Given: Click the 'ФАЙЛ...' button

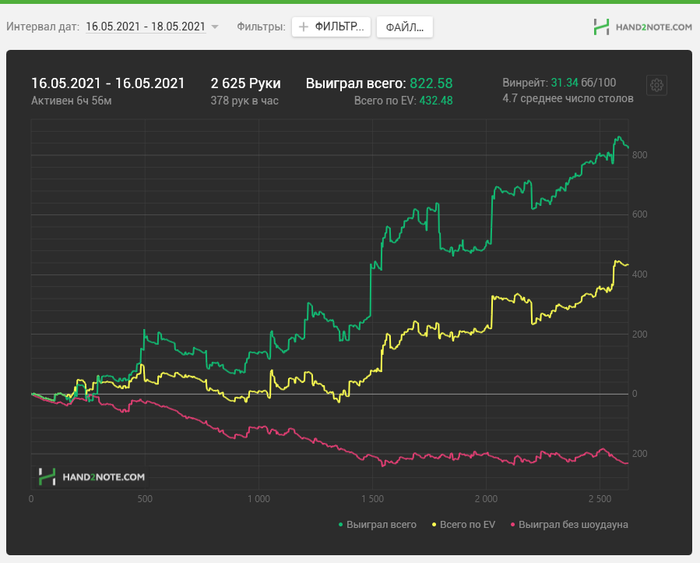Looking at the screenshot, I should [x=404, y=27].
